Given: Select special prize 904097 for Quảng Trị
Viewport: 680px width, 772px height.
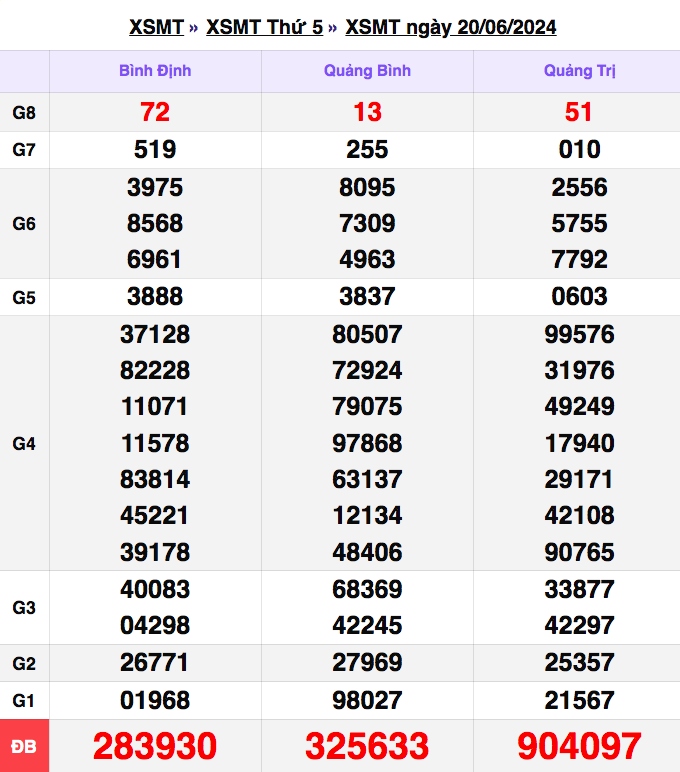Looking at the screenshot, I should (580, 746).
